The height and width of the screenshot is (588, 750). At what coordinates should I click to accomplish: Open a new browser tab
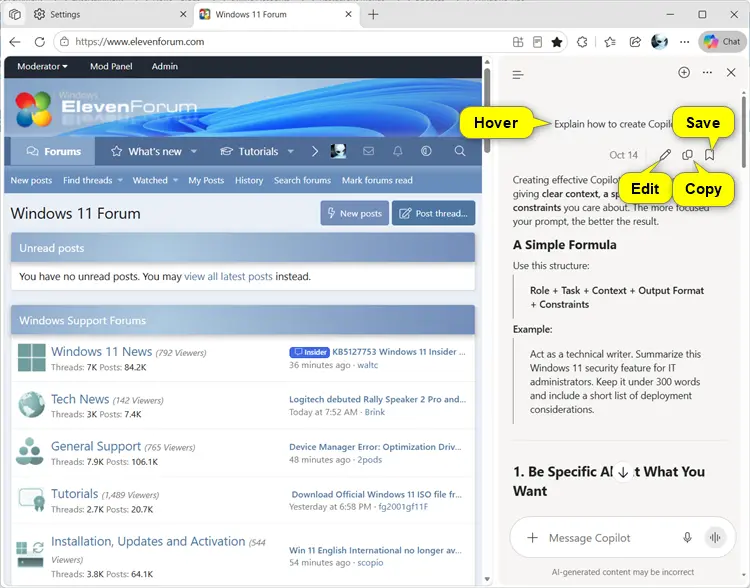click(x=373, y=14)
